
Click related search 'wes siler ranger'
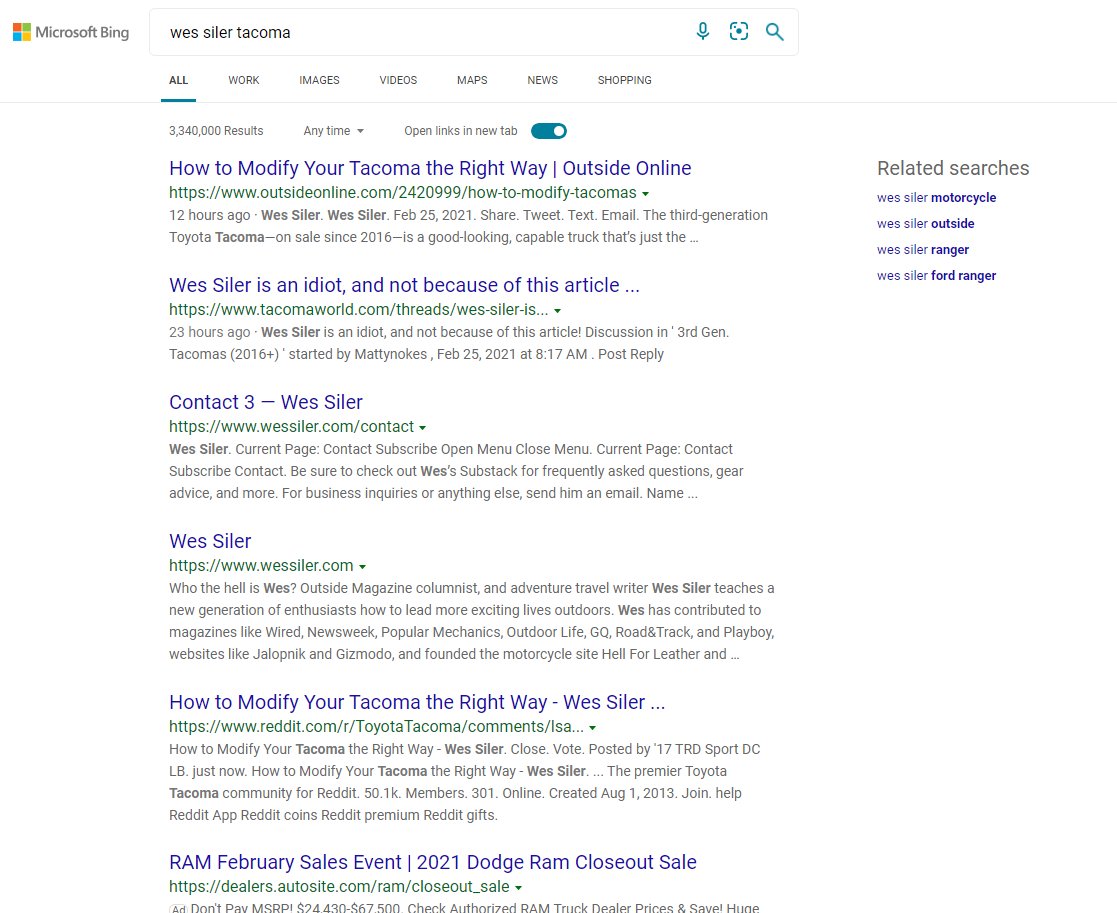[x=923, y=249]
